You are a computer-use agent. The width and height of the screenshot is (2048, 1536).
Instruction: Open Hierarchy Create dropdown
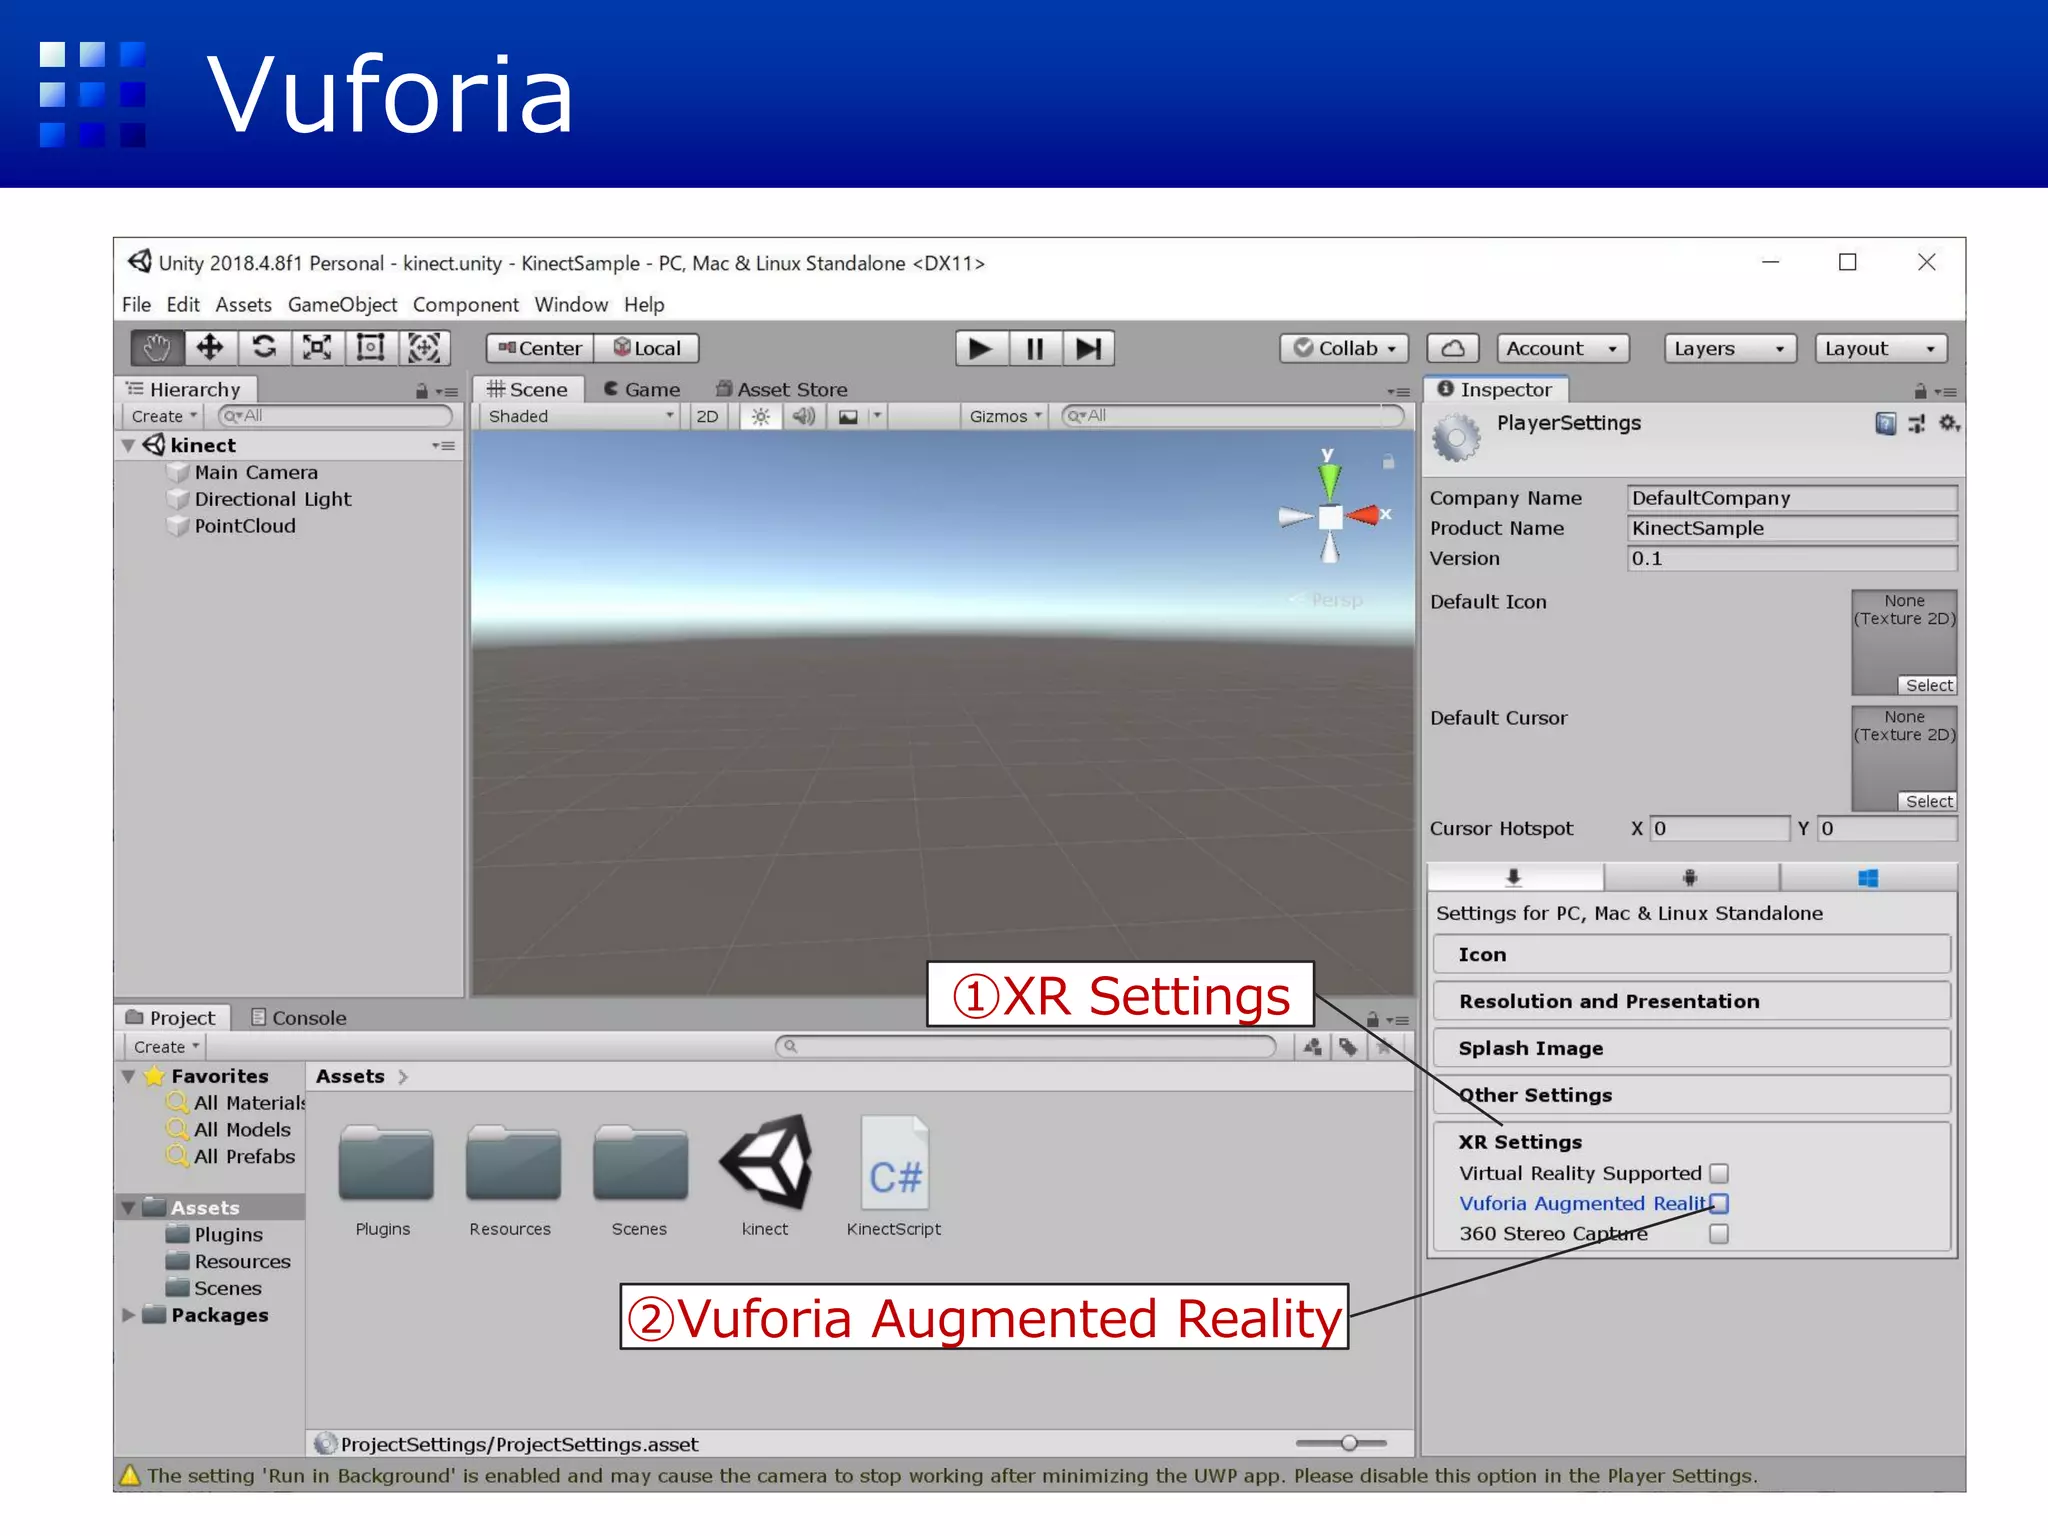[x=164, y=417]
